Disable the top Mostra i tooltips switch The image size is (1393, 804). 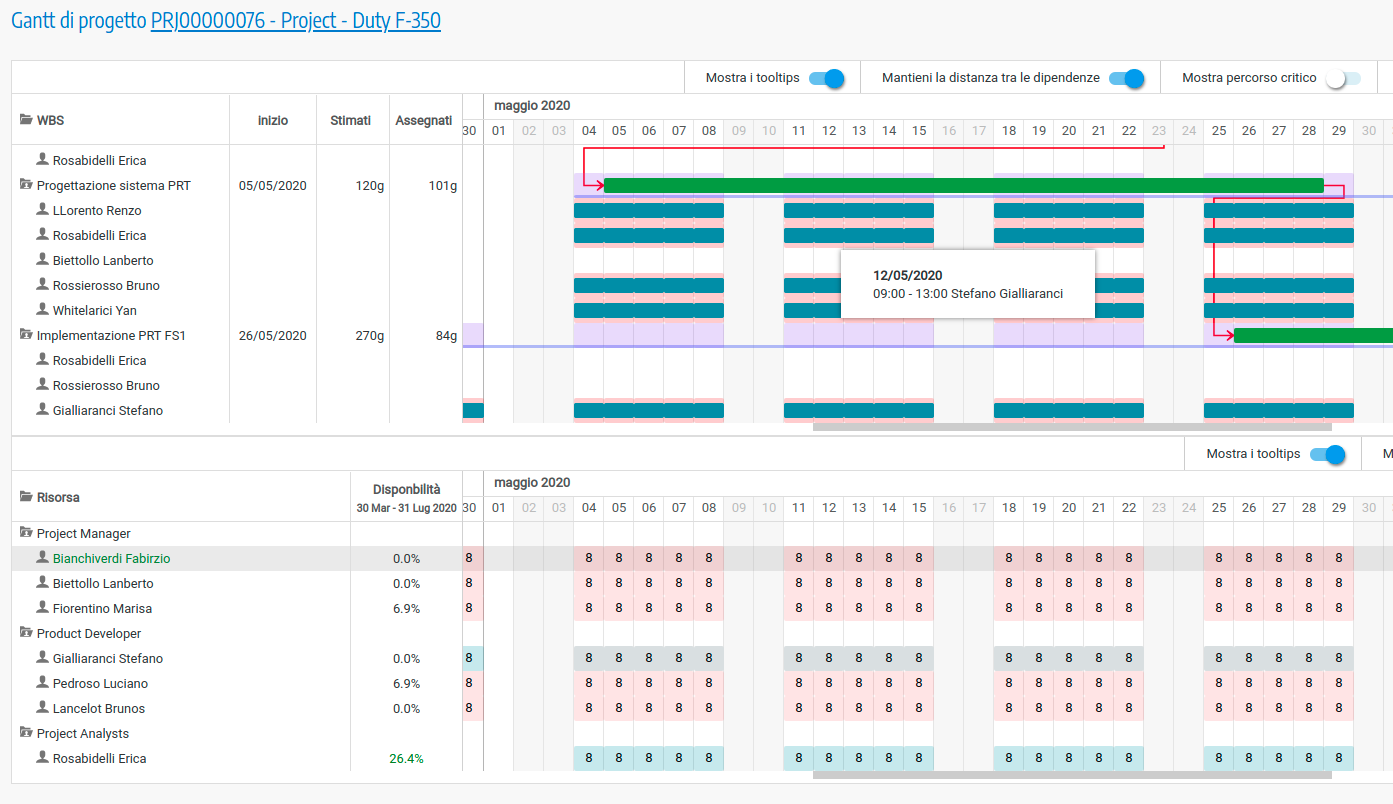[x=827, y=78]
